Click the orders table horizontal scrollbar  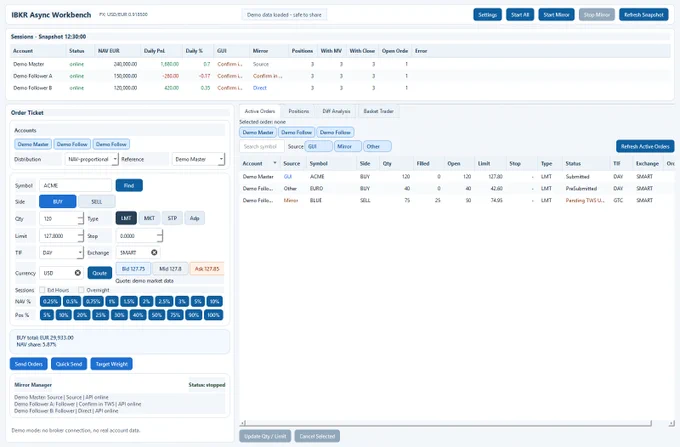click(x=448, y=423)
